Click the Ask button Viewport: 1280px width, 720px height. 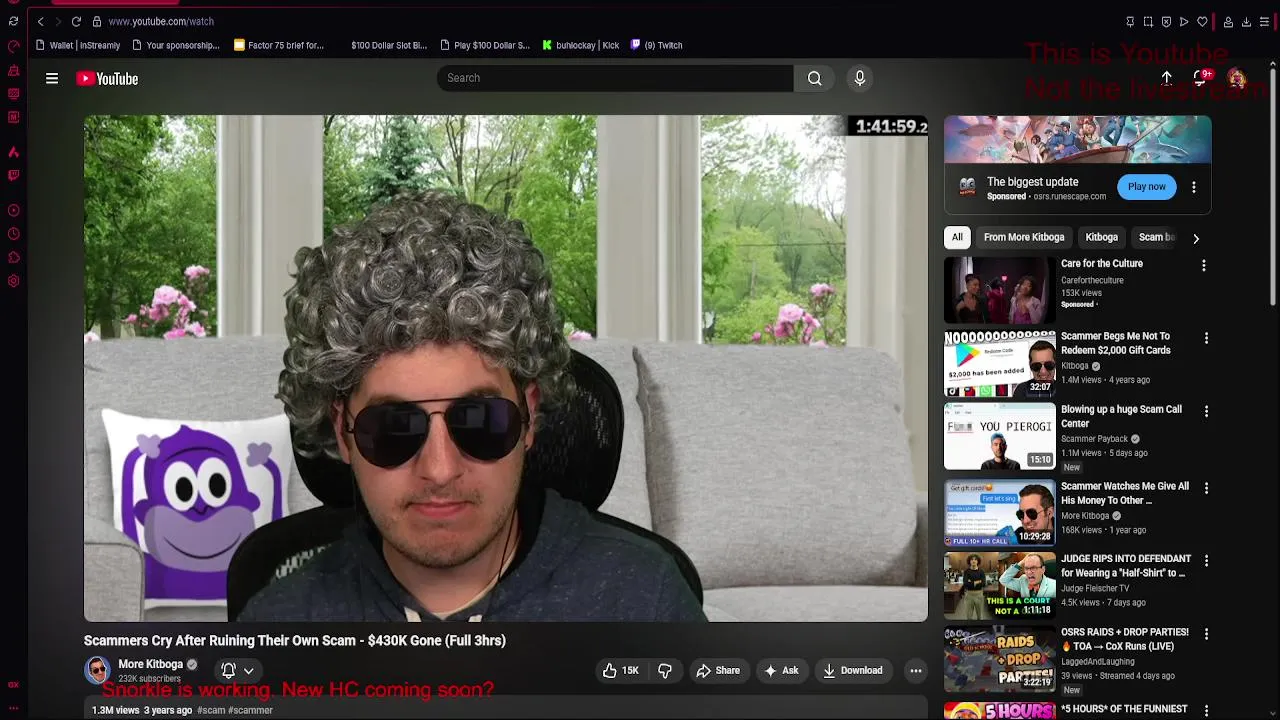click(x=781, y=671)
